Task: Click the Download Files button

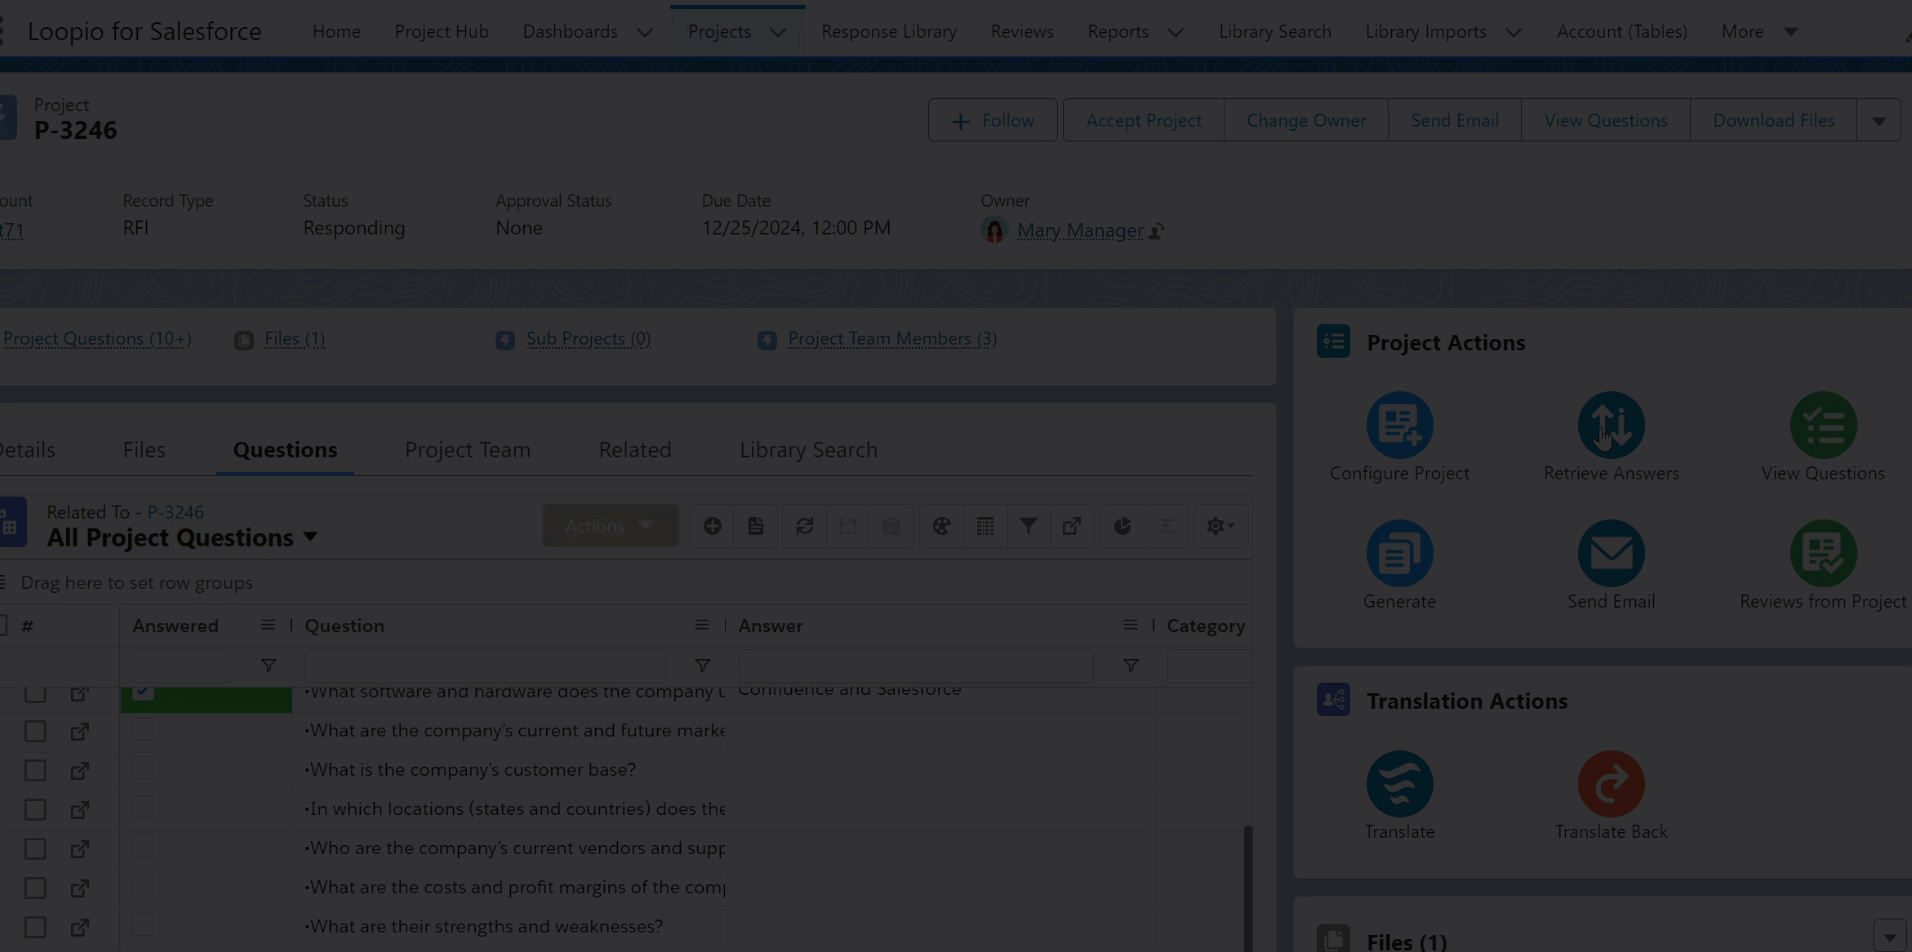Action: (1774, 121)
